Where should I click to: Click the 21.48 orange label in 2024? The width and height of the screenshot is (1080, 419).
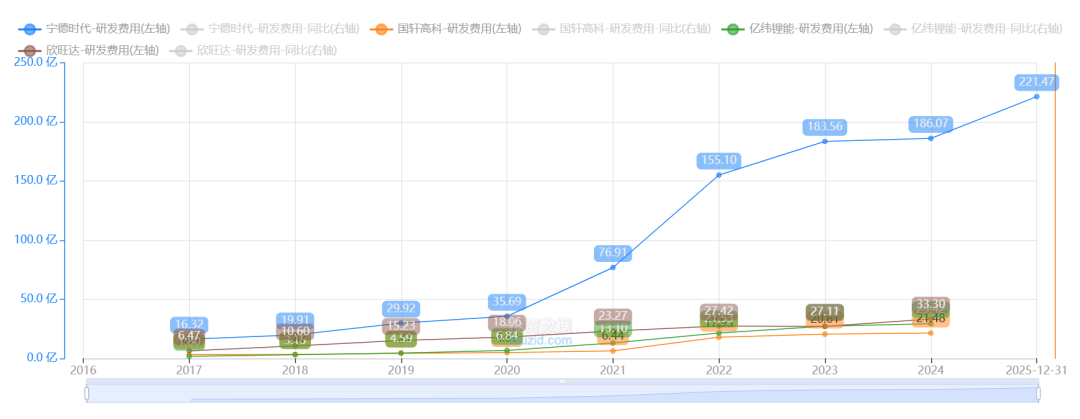point(931,318)
